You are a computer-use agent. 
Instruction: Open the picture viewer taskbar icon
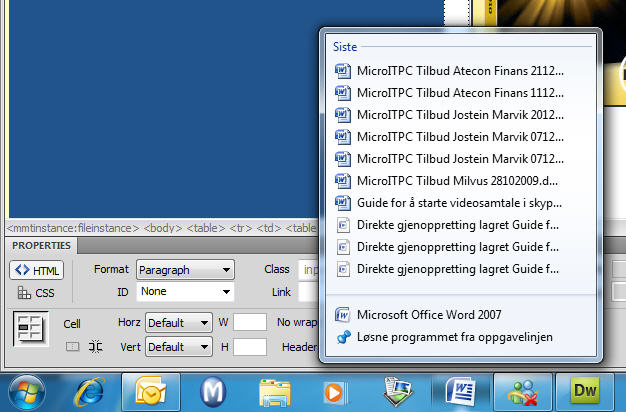[398, 392]
